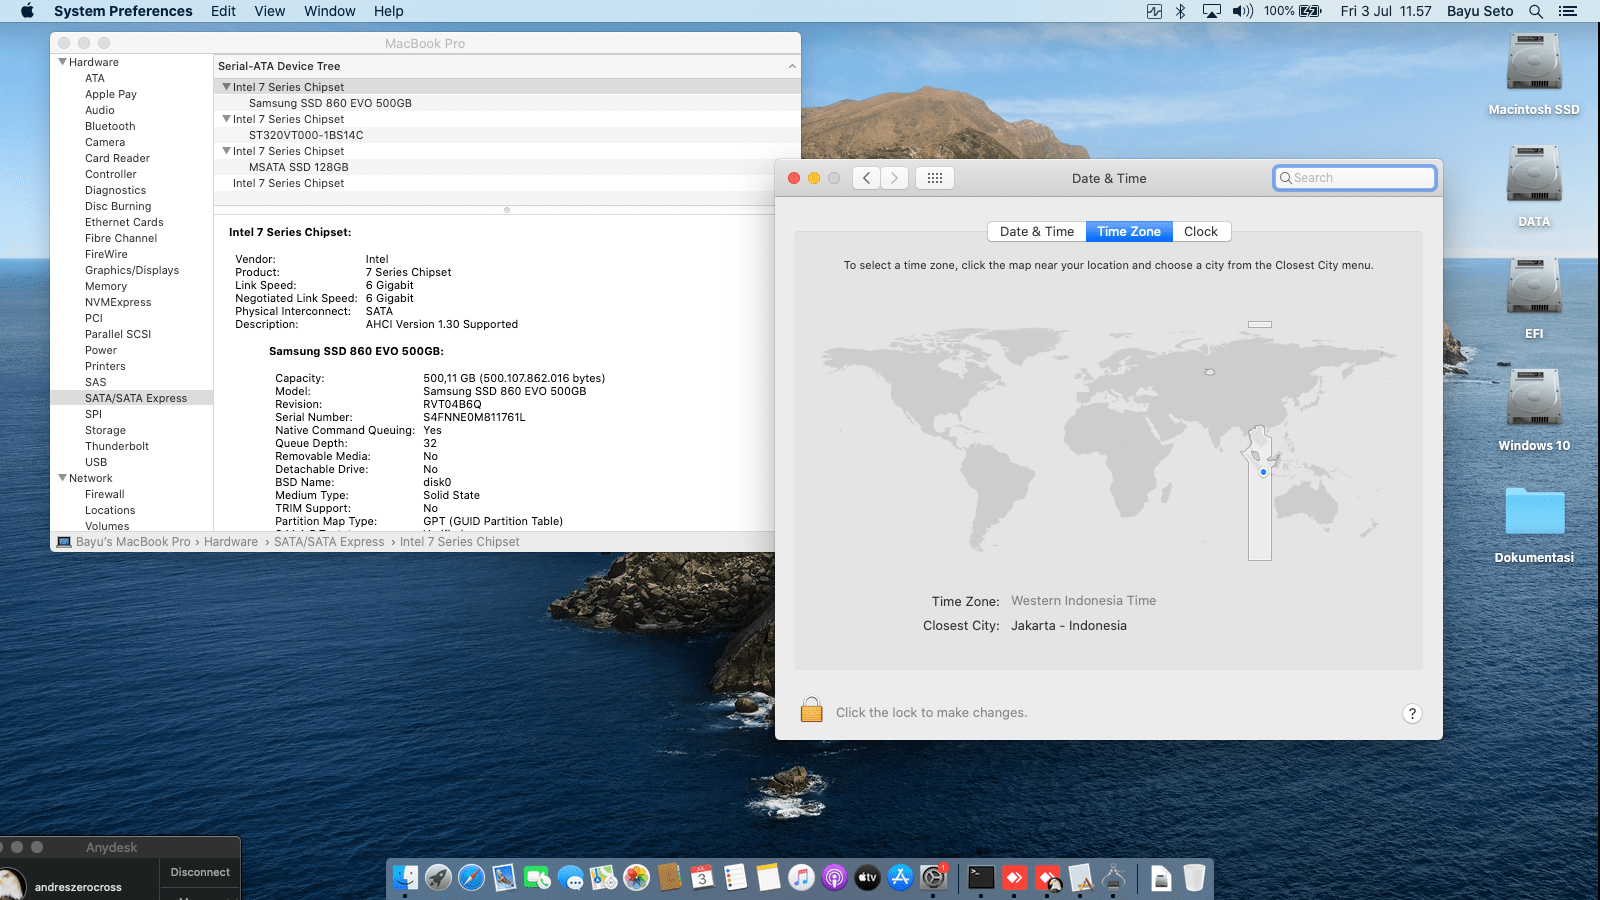This screenshot has width=1600, height=900.
Task: Collapse the Network section in sidebar
Action: (x=63, y=478)
